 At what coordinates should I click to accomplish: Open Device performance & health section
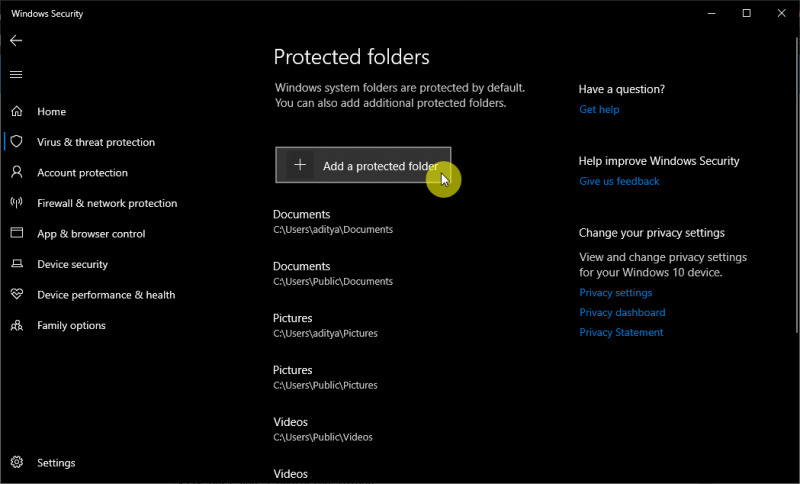tap(106, 295)
